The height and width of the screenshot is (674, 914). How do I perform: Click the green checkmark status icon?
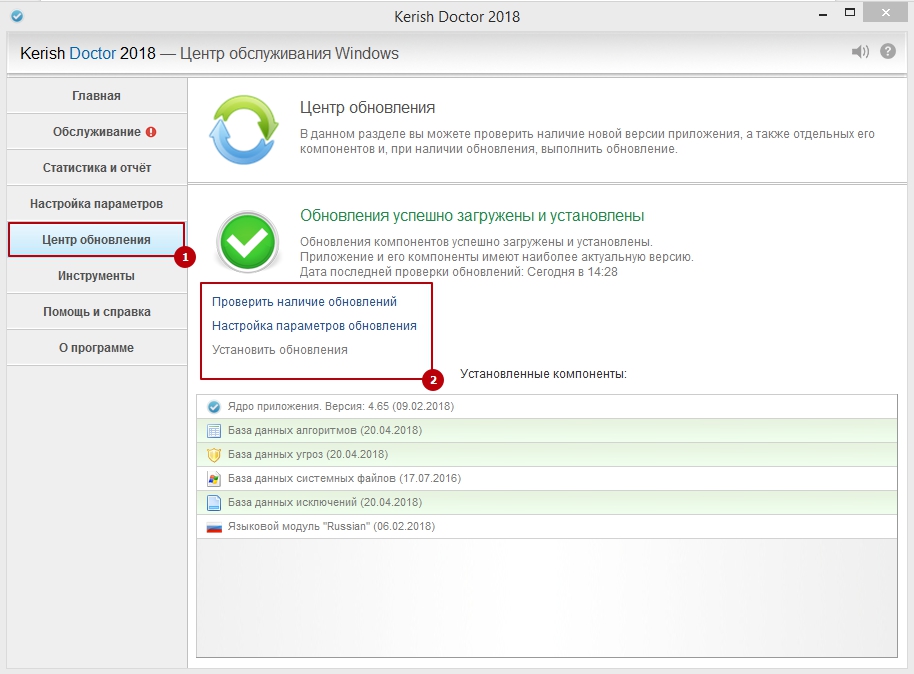click(248, 242)
